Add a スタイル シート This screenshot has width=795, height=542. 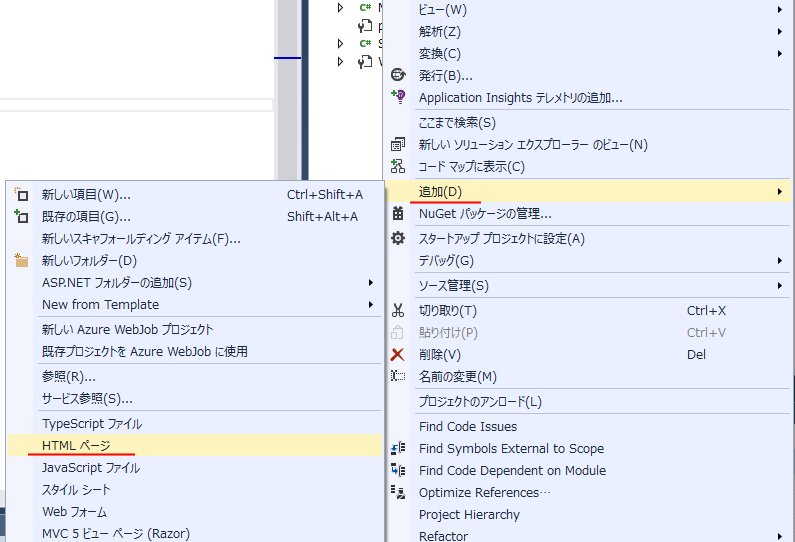click(x=195, y=489)
